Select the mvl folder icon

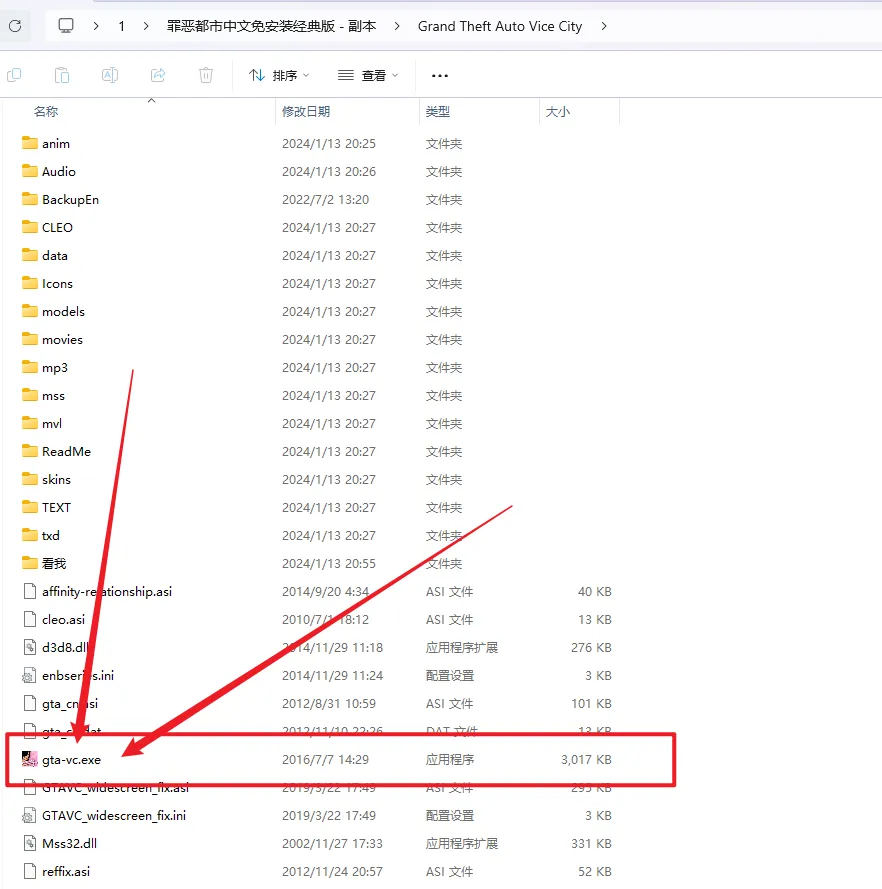(x=29, y=423)
